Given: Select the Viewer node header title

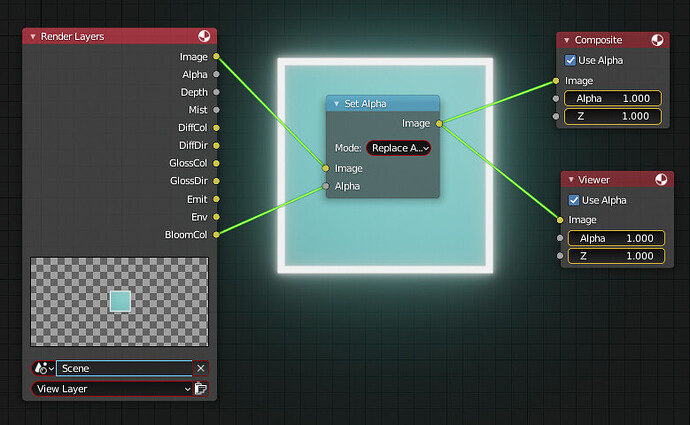Looking at the screenshot, I should pos(594,180).
